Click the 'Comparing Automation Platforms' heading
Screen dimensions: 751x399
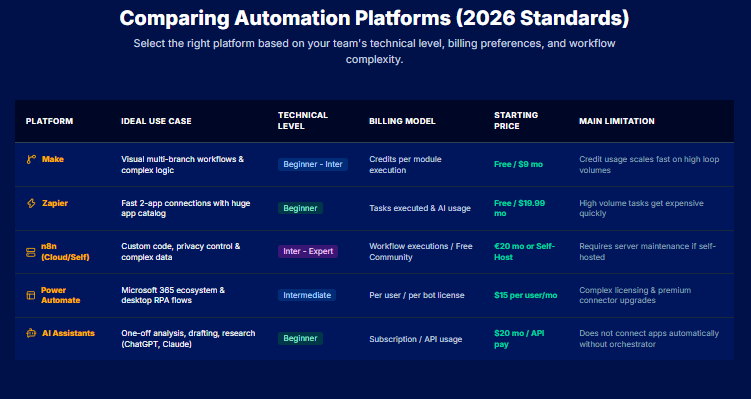pyautogui.click(x=375, y=18)
